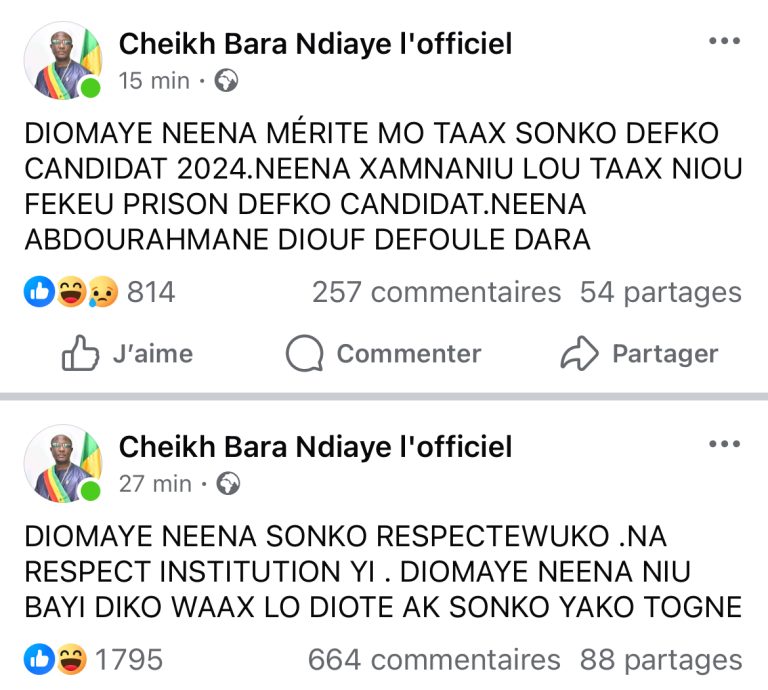
Task: Open the 1795 reactions count
Action: click(x=129, y=660)
